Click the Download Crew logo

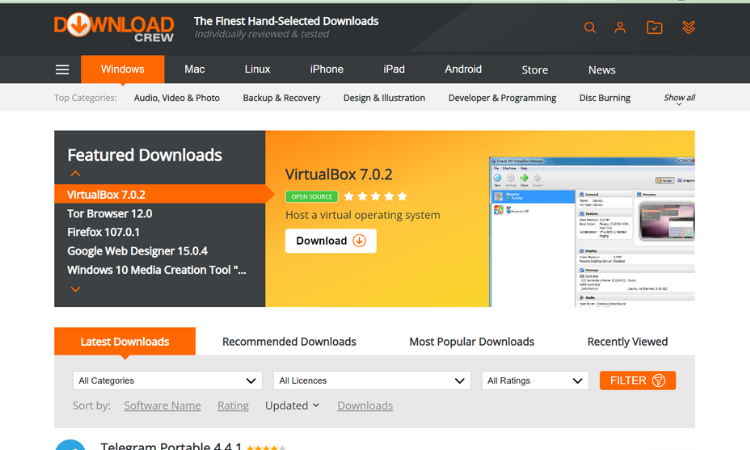point(114,27)
